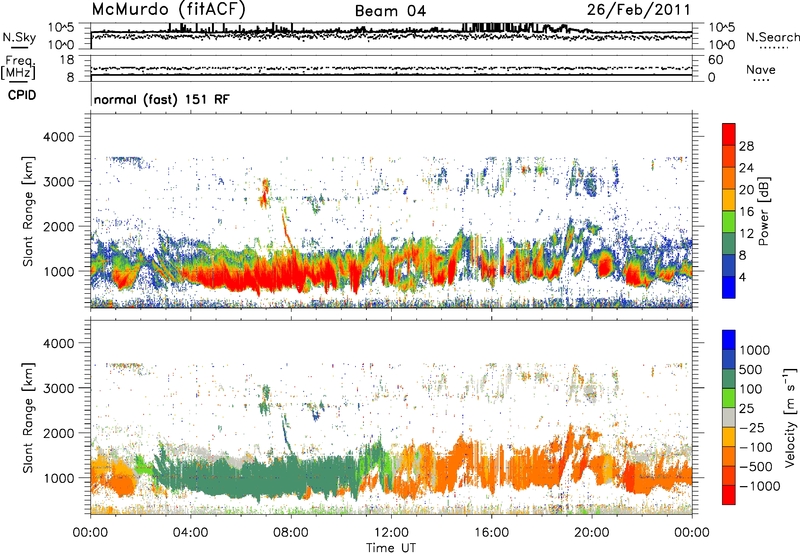Pick the Velocity segment between -25 and -100
This screenshot has width=800, height=554.
point(729,437)
